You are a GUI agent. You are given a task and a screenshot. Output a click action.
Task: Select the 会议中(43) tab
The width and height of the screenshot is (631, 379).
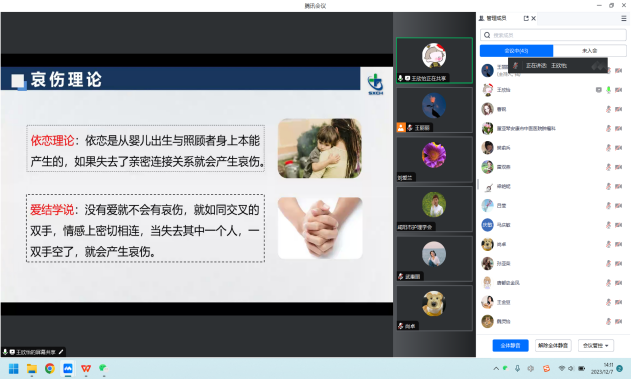pyautogui.click(x=516, y=51)
